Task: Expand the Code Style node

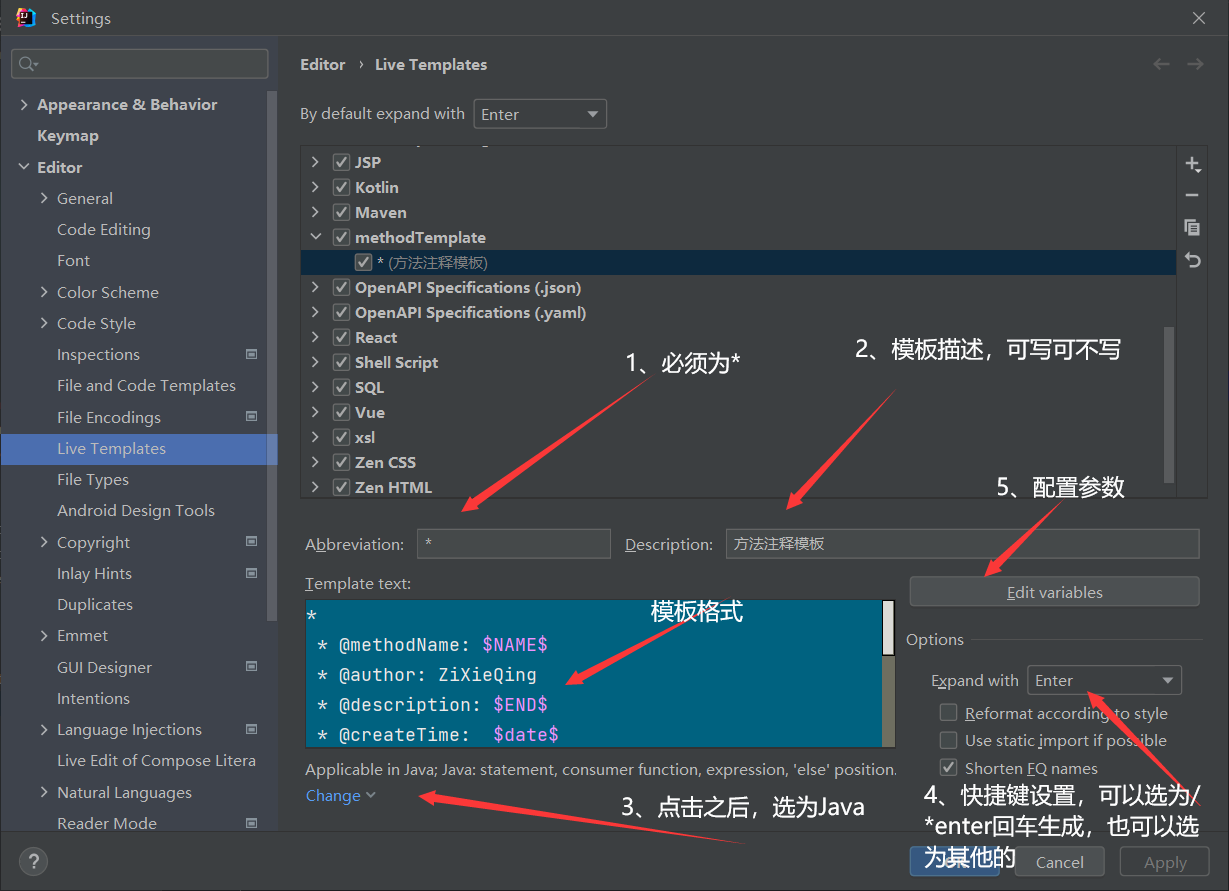Action: [44, 323]
